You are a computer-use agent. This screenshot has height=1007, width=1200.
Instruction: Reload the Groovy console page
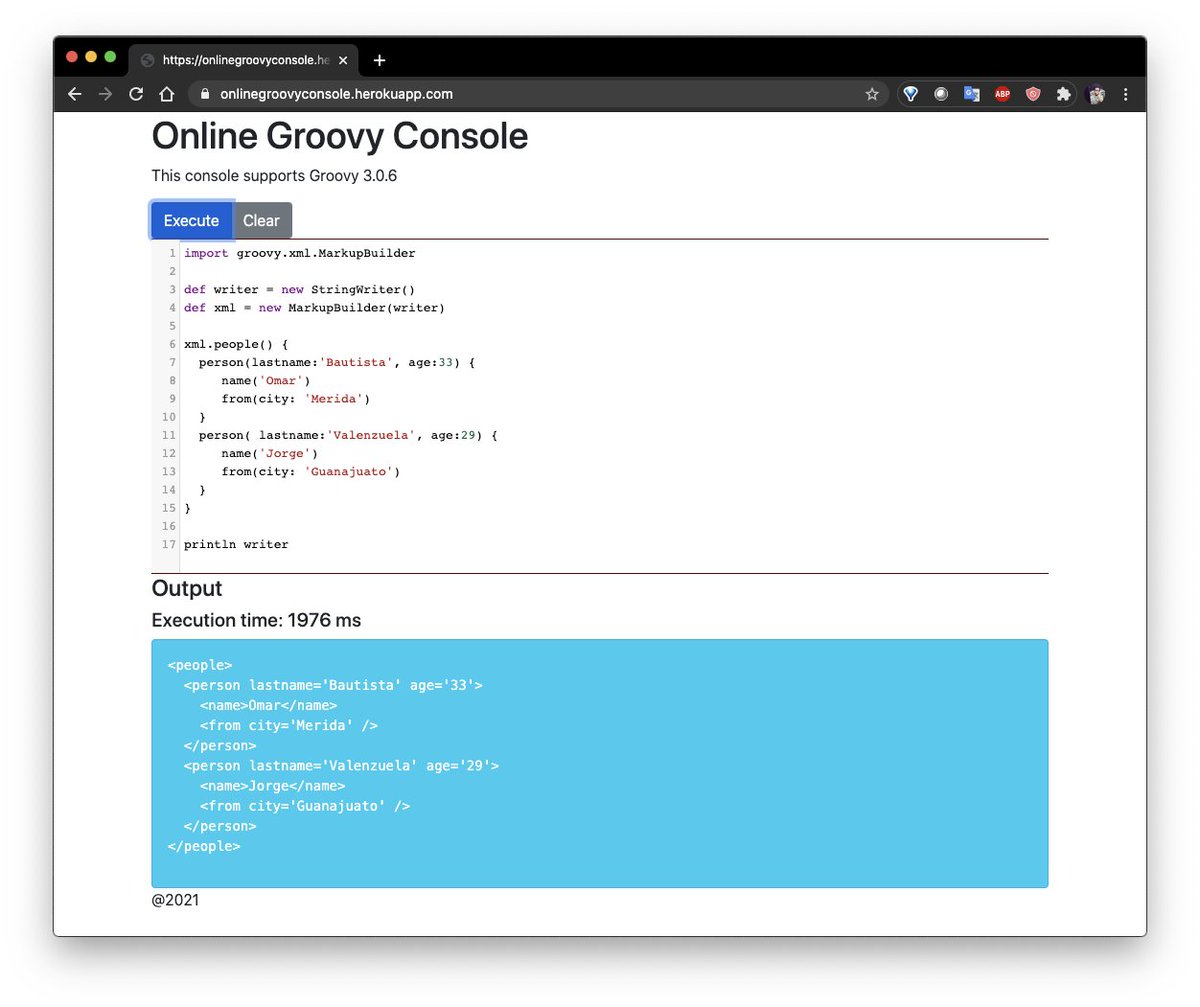136,93
